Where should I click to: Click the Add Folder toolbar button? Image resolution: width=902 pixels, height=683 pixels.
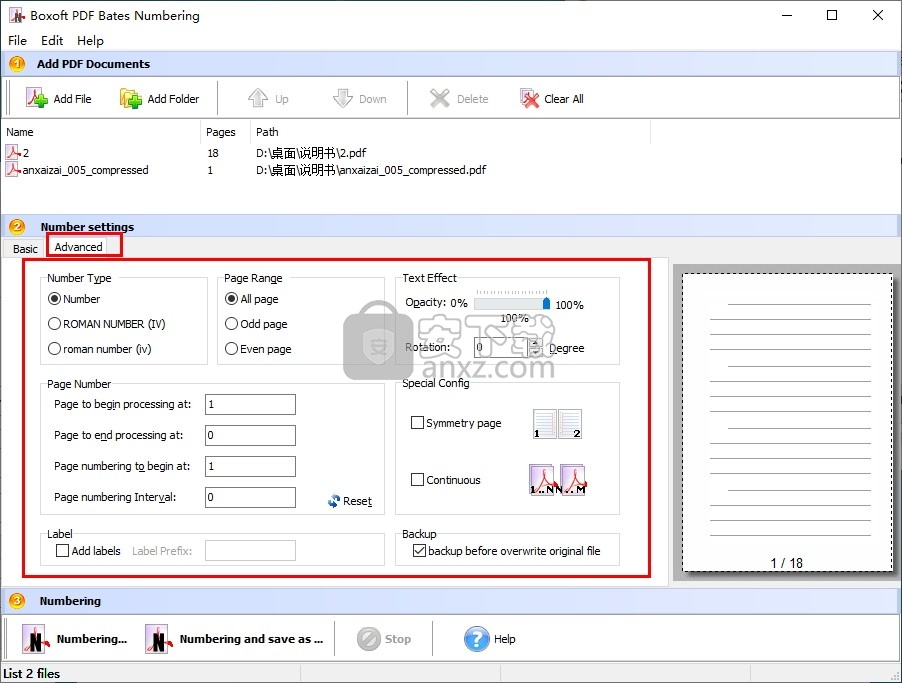pyautogui.click(x=159, y=98)
